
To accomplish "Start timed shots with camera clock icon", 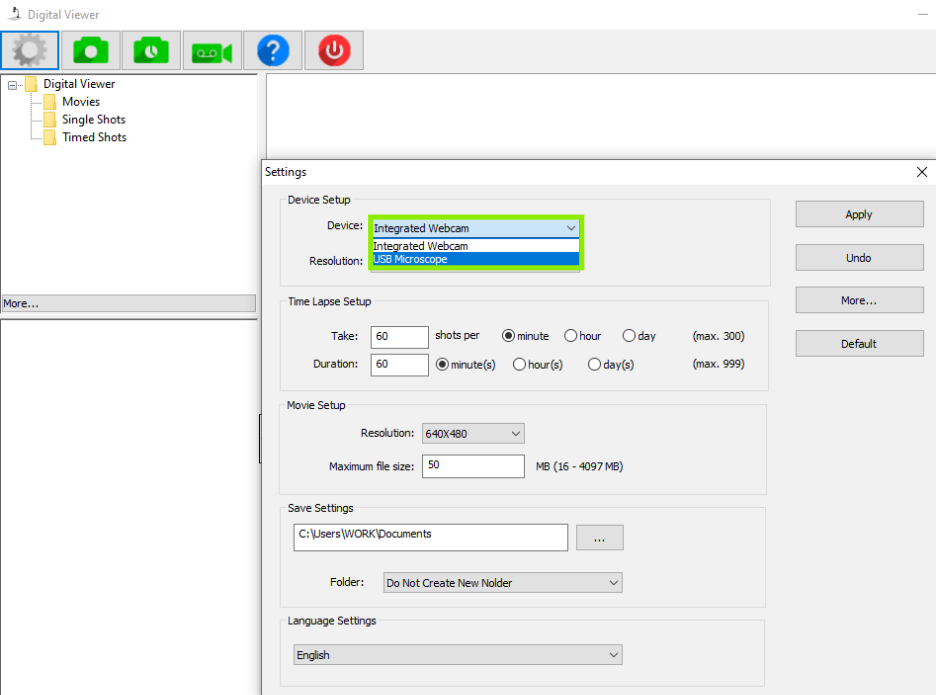I will coord(152,51).
